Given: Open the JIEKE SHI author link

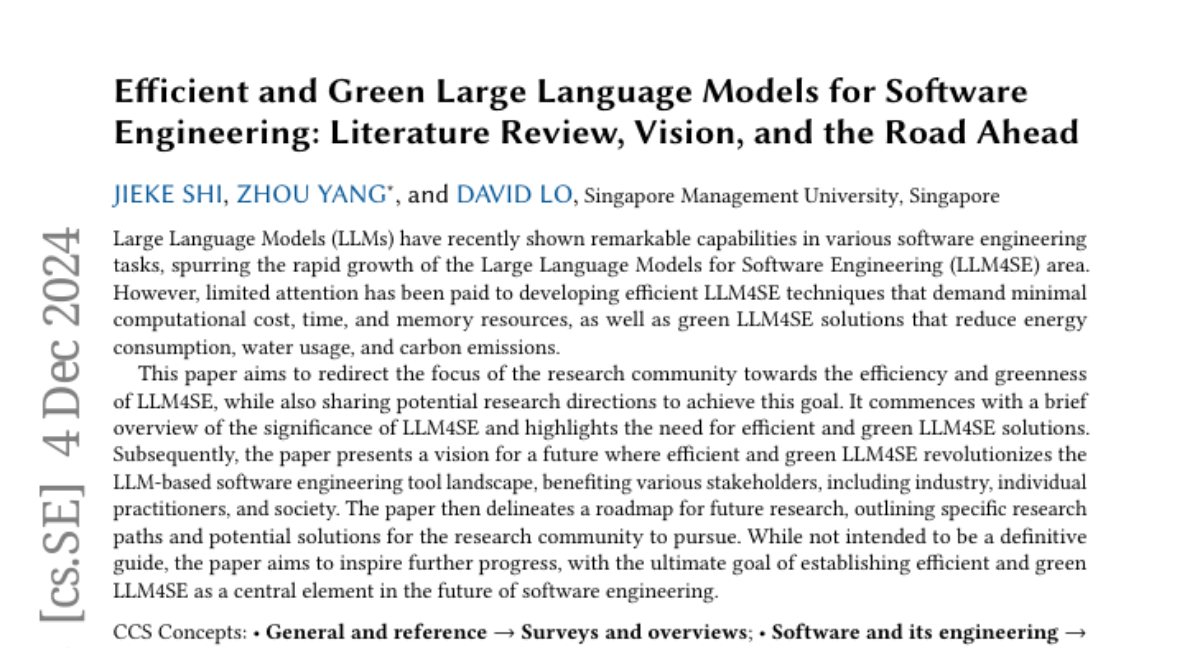Looking at the screenshot, I should pos(168,194).
